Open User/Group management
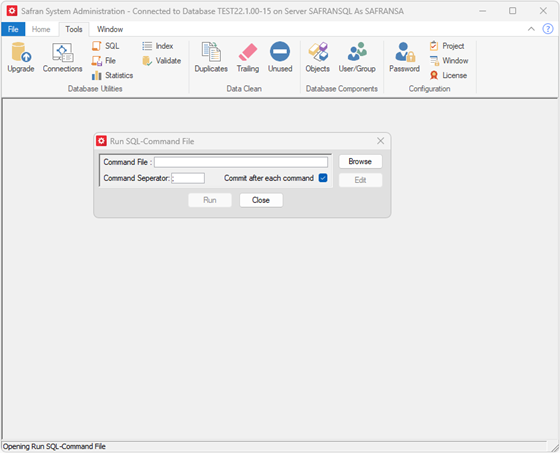 pyautogui.click(x=357, y=57)
